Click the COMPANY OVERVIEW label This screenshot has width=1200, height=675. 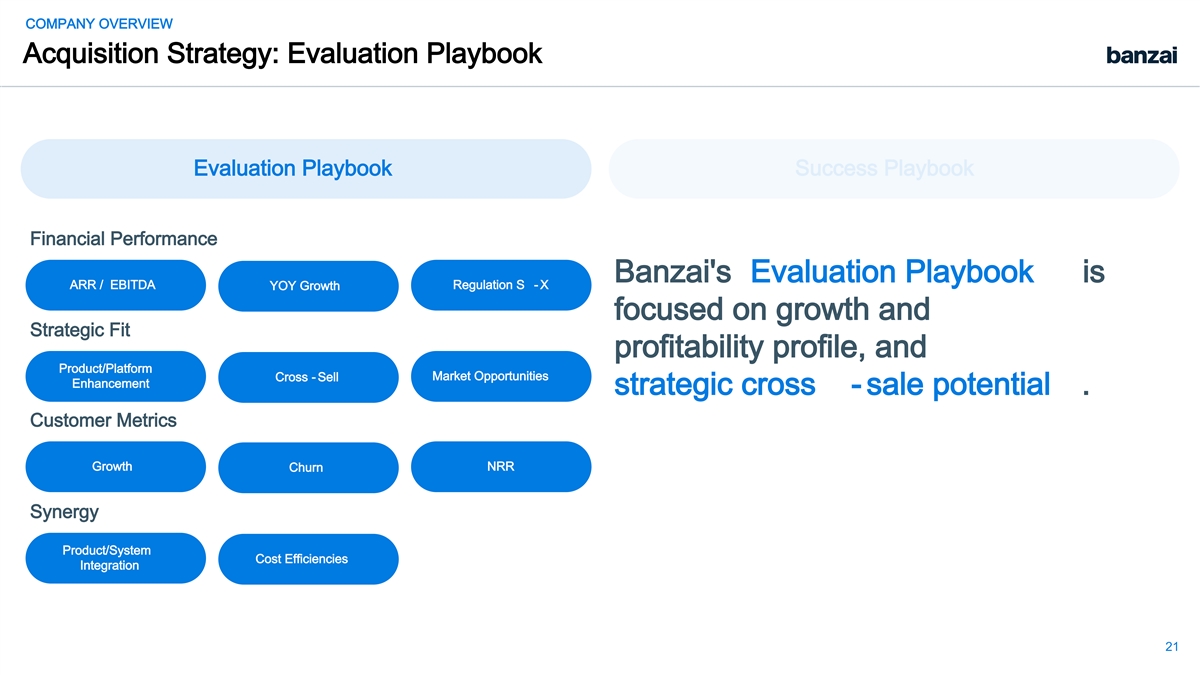pos(98,24)
